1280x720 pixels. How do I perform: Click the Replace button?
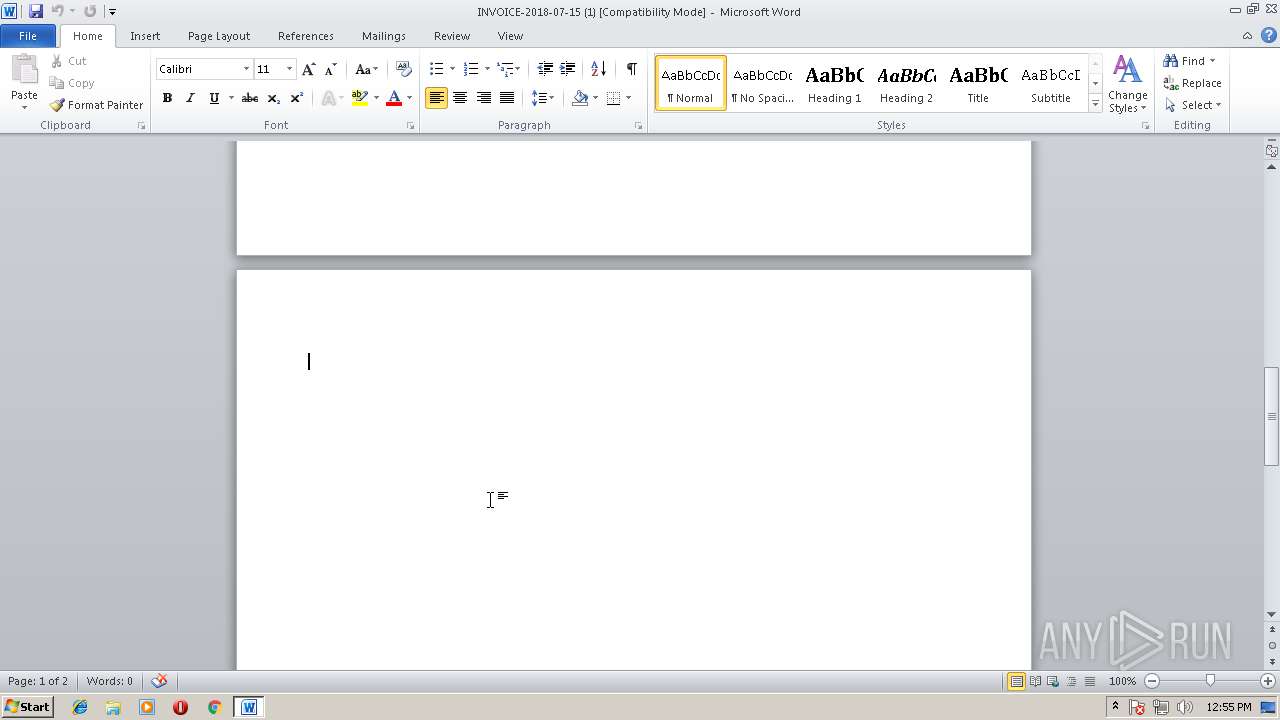1192,83
